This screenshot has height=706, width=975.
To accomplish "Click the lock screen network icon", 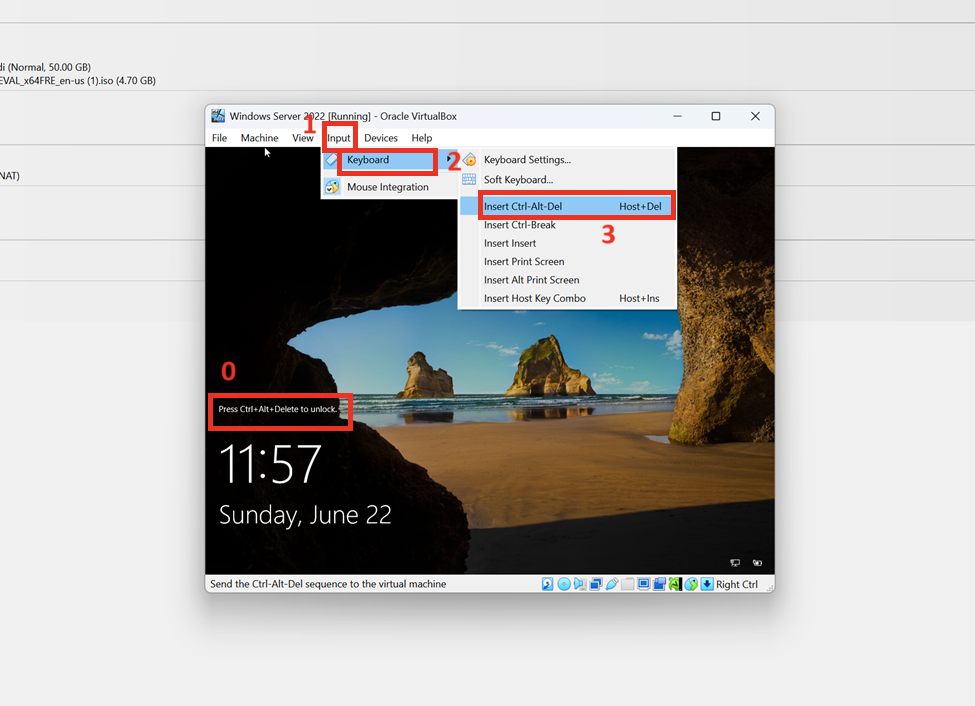I will click(735, 563).
